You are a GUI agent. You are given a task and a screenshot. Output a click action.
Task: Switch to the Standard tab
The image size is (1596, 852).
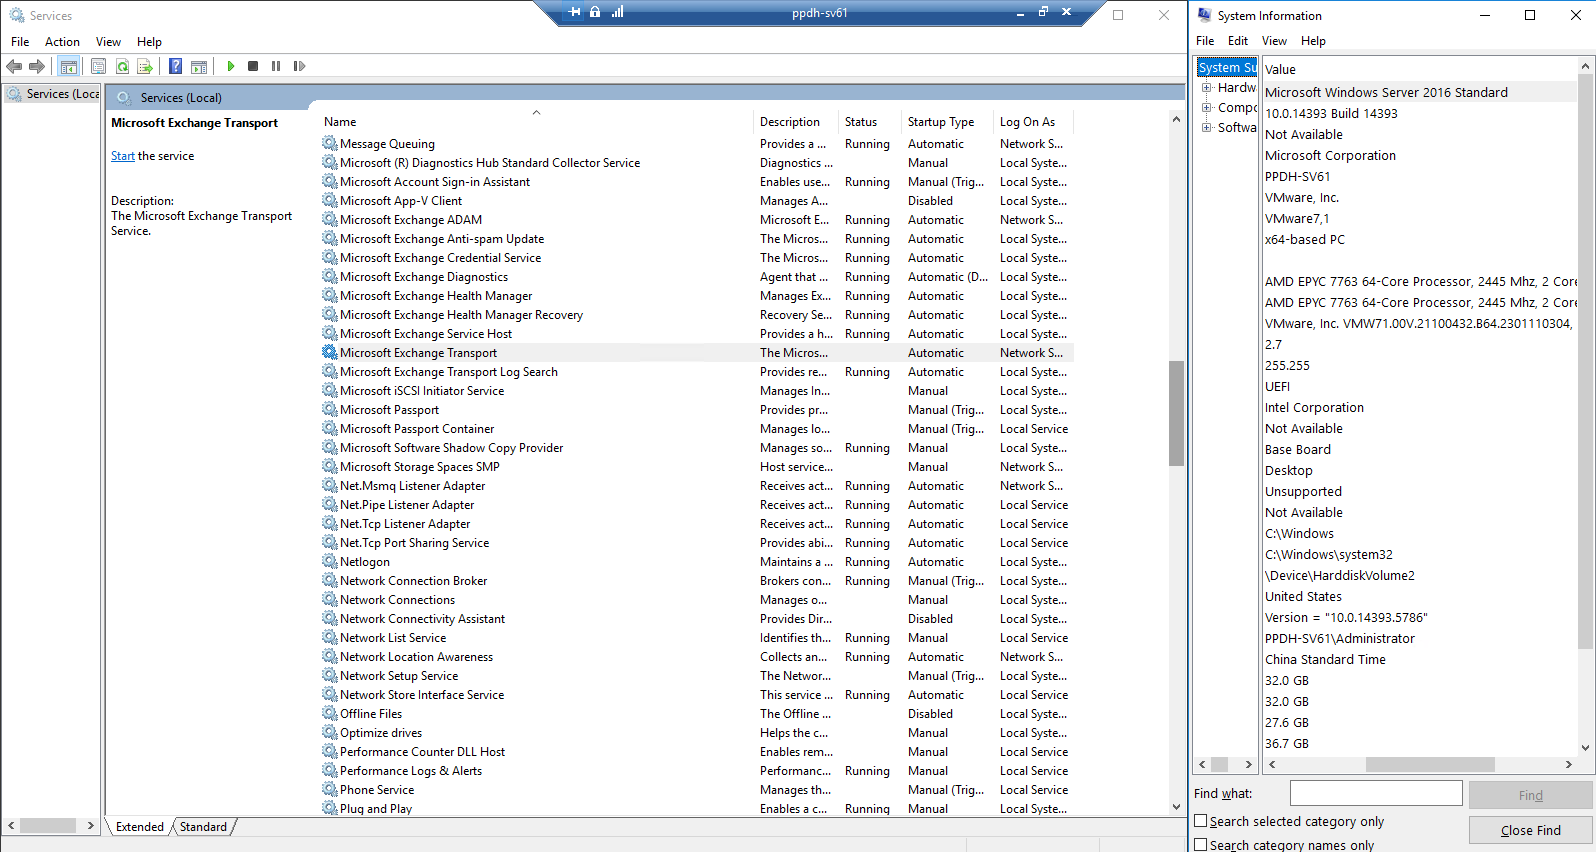[203, 827]
